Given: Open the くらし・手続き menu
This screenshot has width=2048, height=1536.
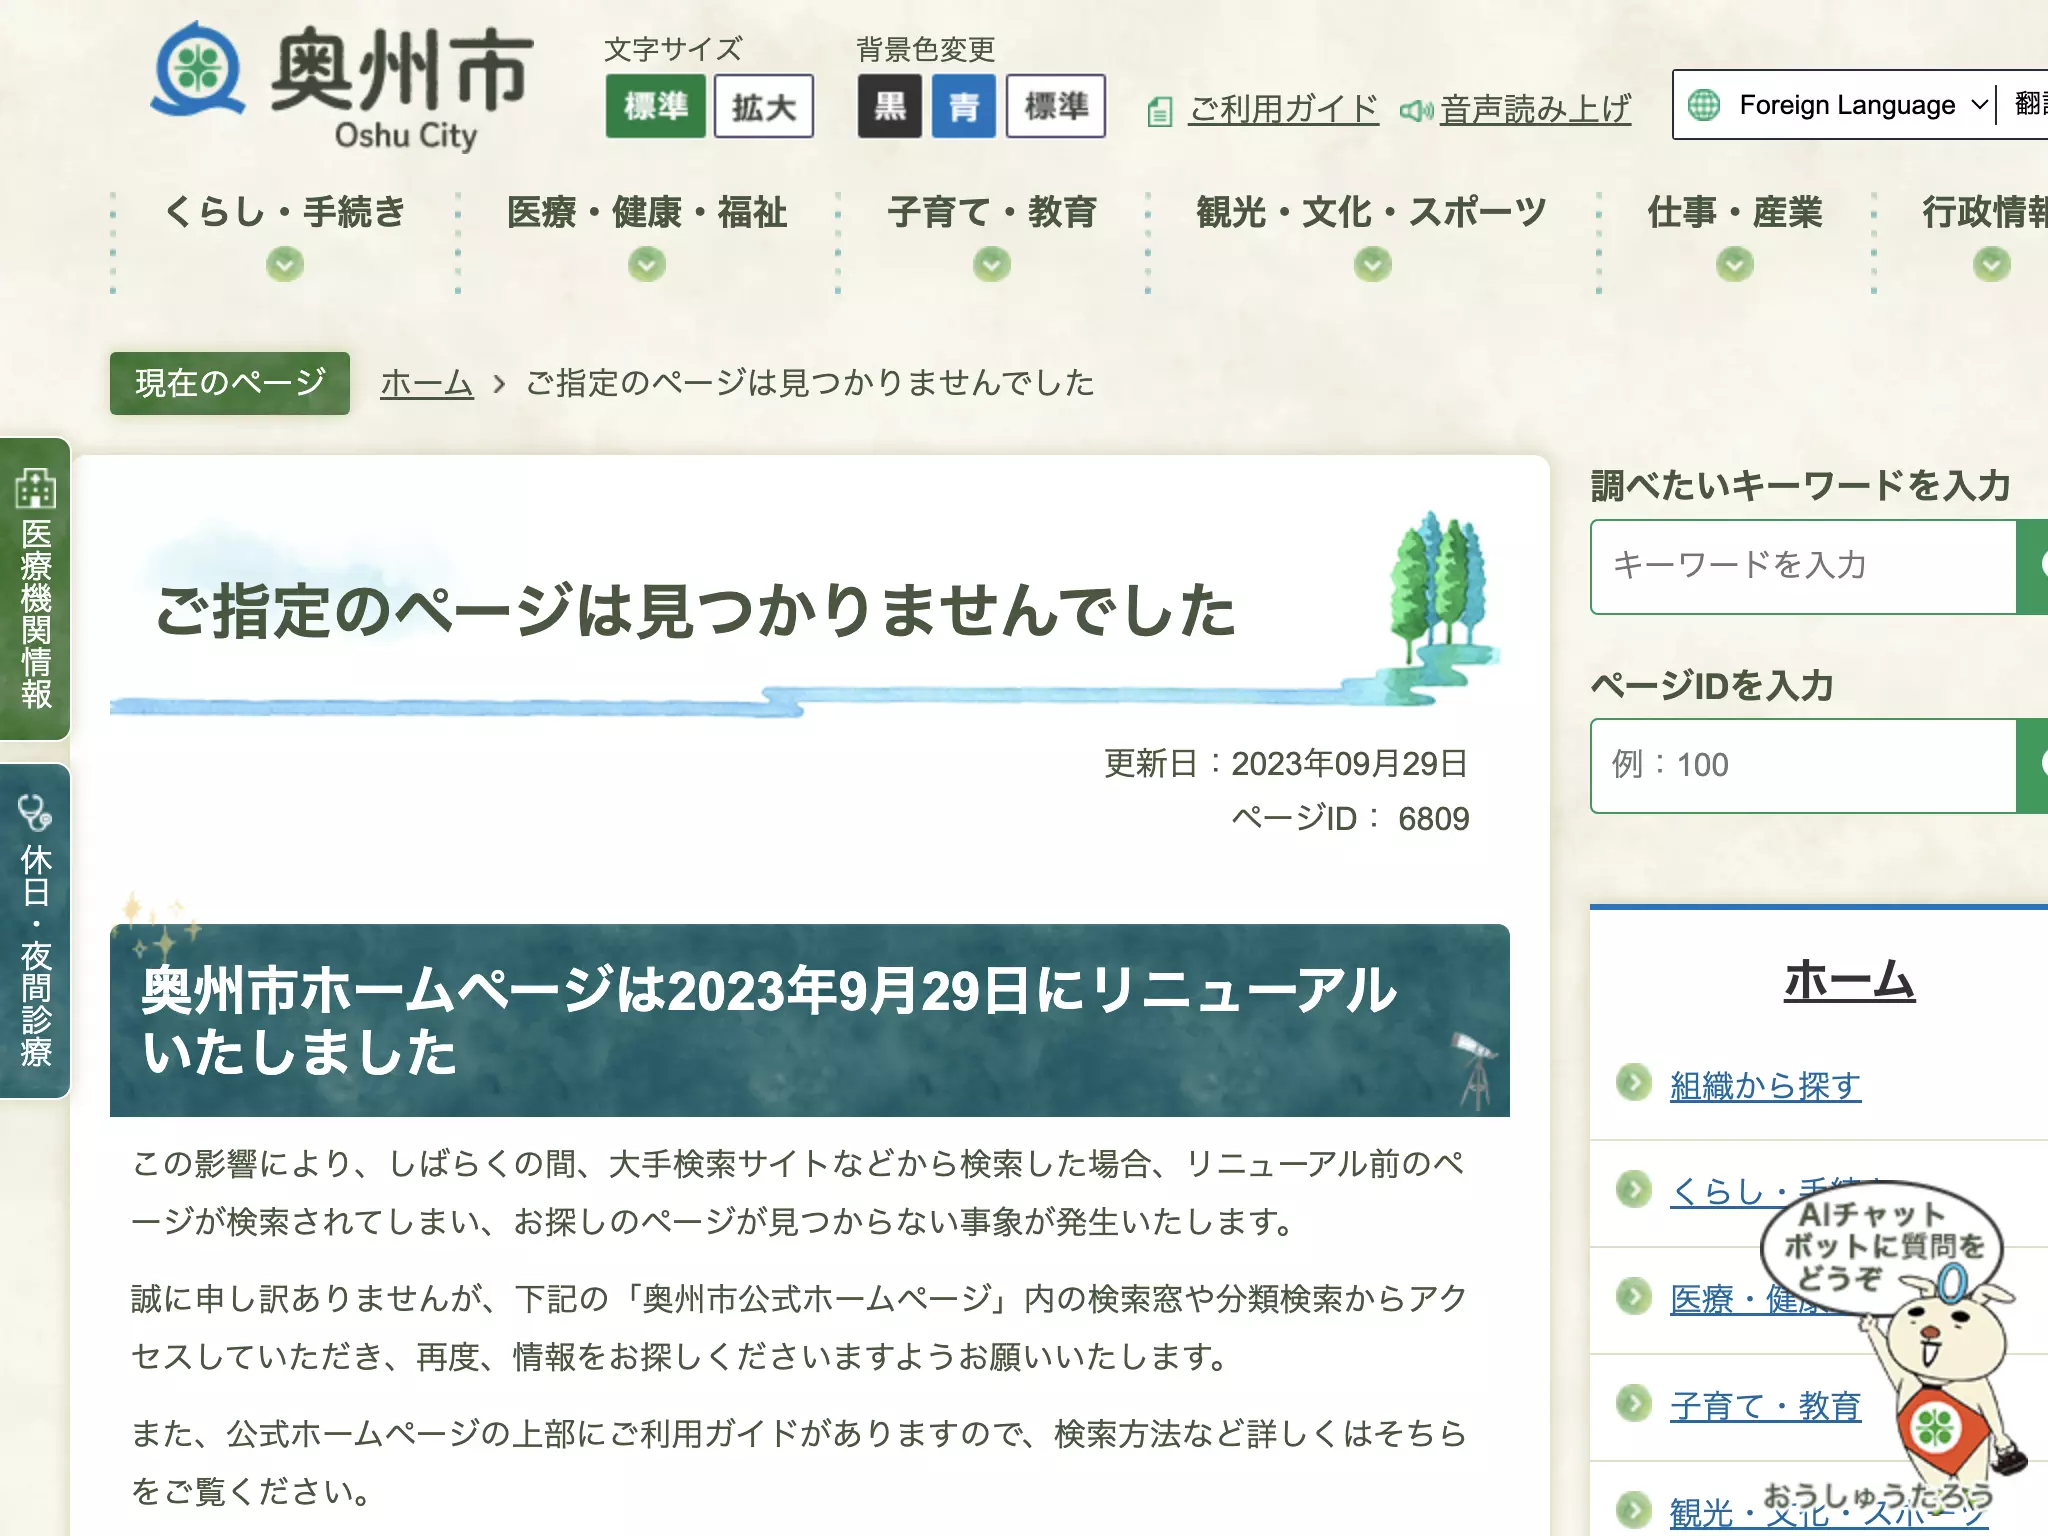Looking at the screenshot, I should click(x=285, y=213).
